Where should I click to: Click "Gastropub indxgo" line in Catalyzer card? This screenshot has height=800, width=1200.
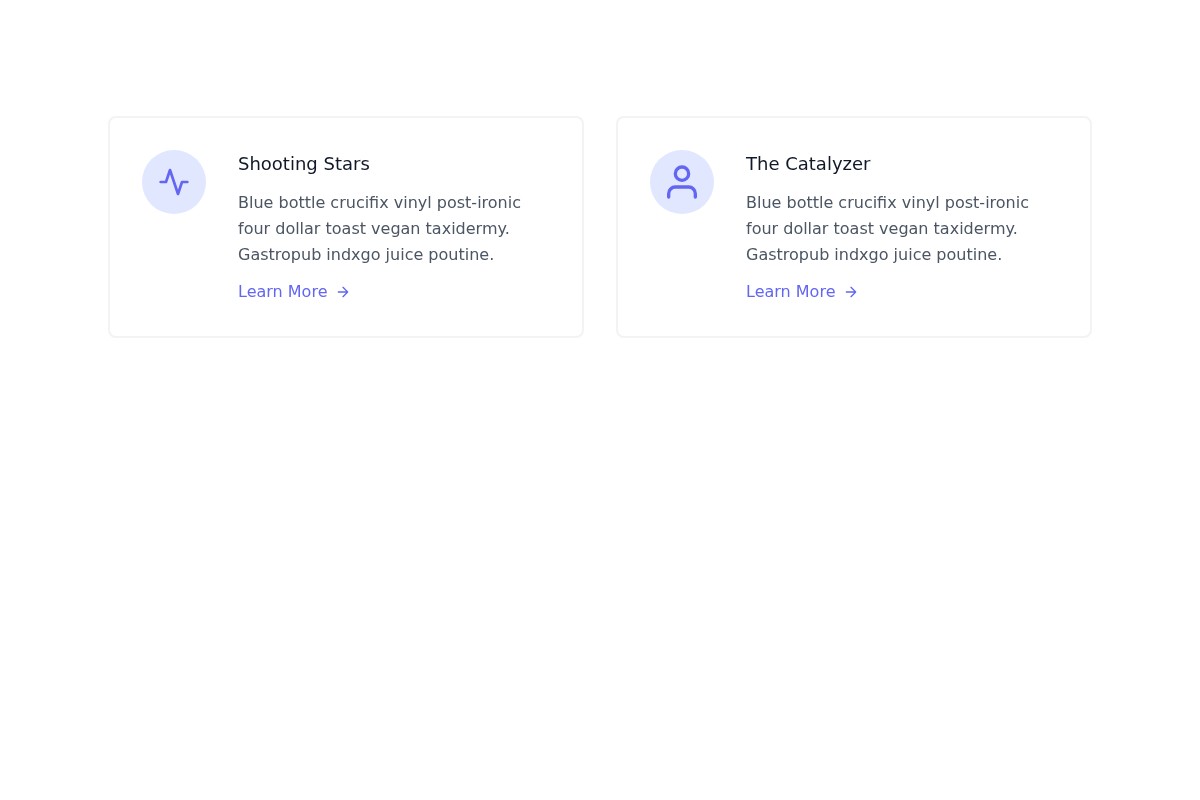[x=874, y=255]
